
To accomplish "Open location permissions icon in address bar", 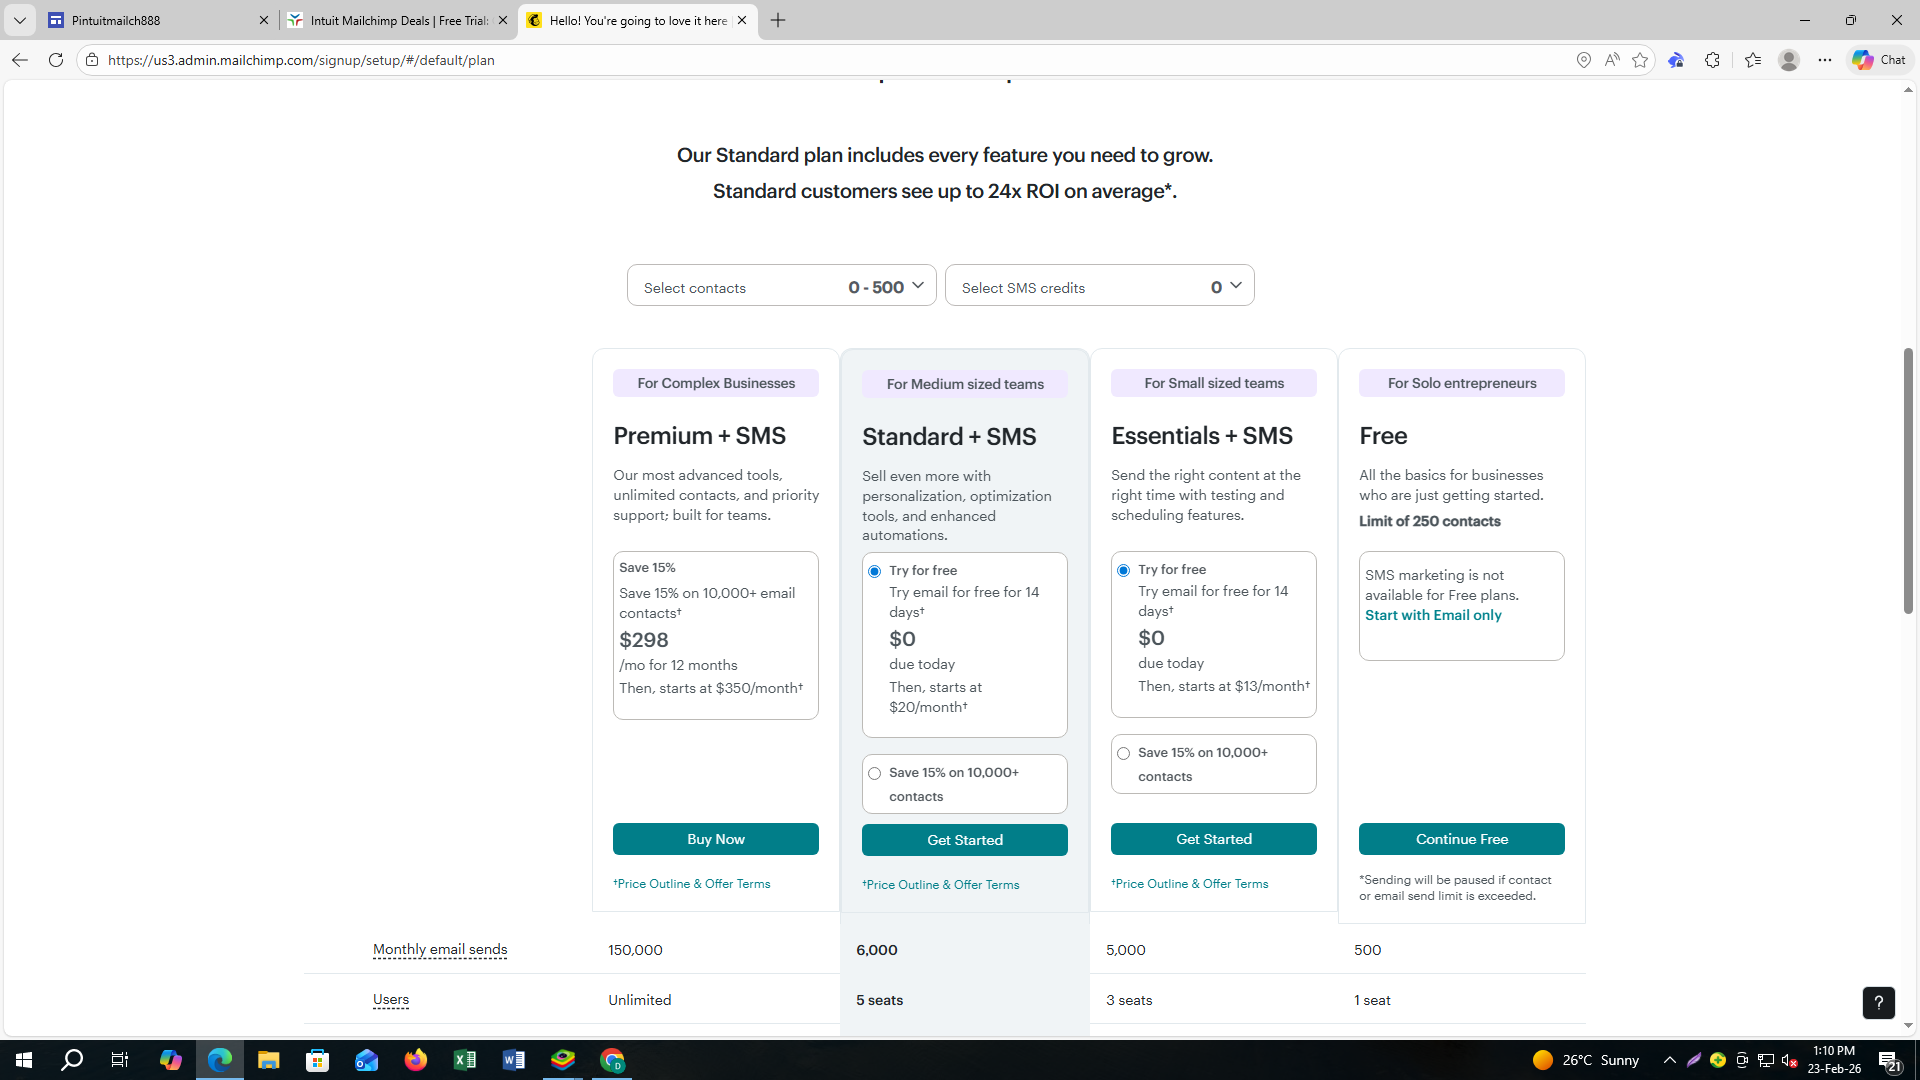I will [1584, 60].
